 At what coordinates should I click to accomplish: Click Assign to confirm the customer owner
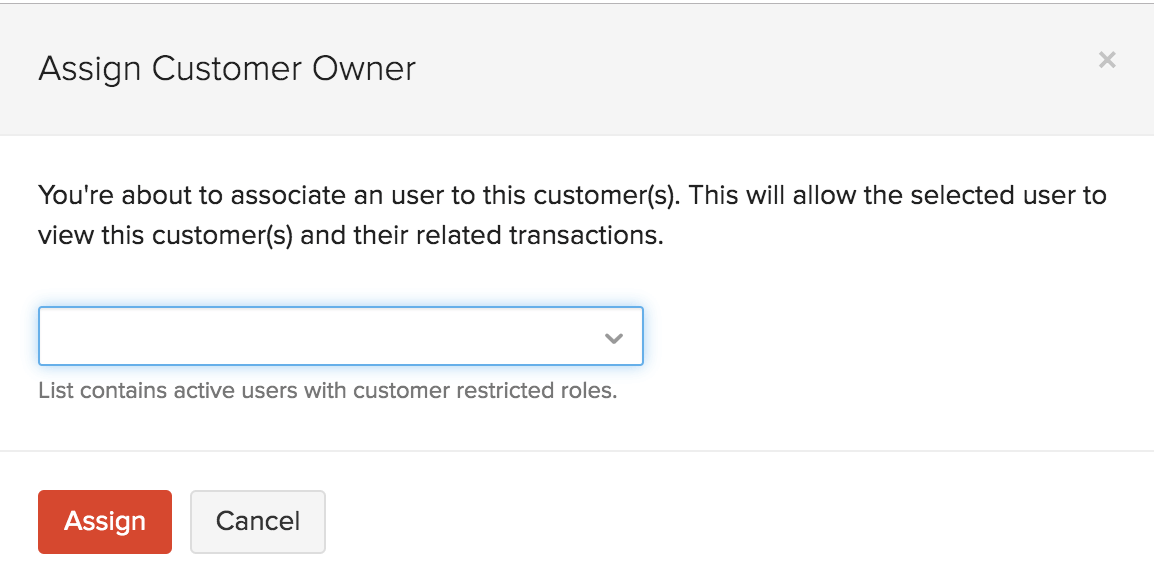coord(104,521)
